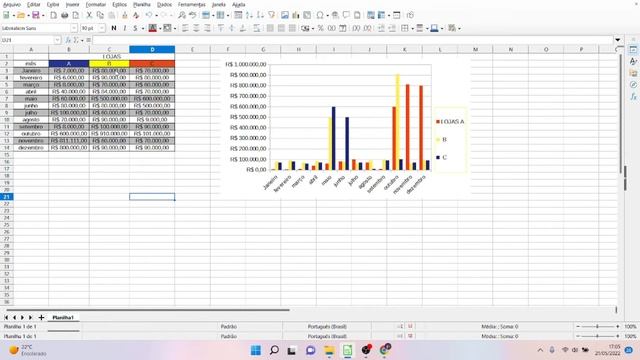Select column D header
The image size is (640, 360).
tap(152, 49)
